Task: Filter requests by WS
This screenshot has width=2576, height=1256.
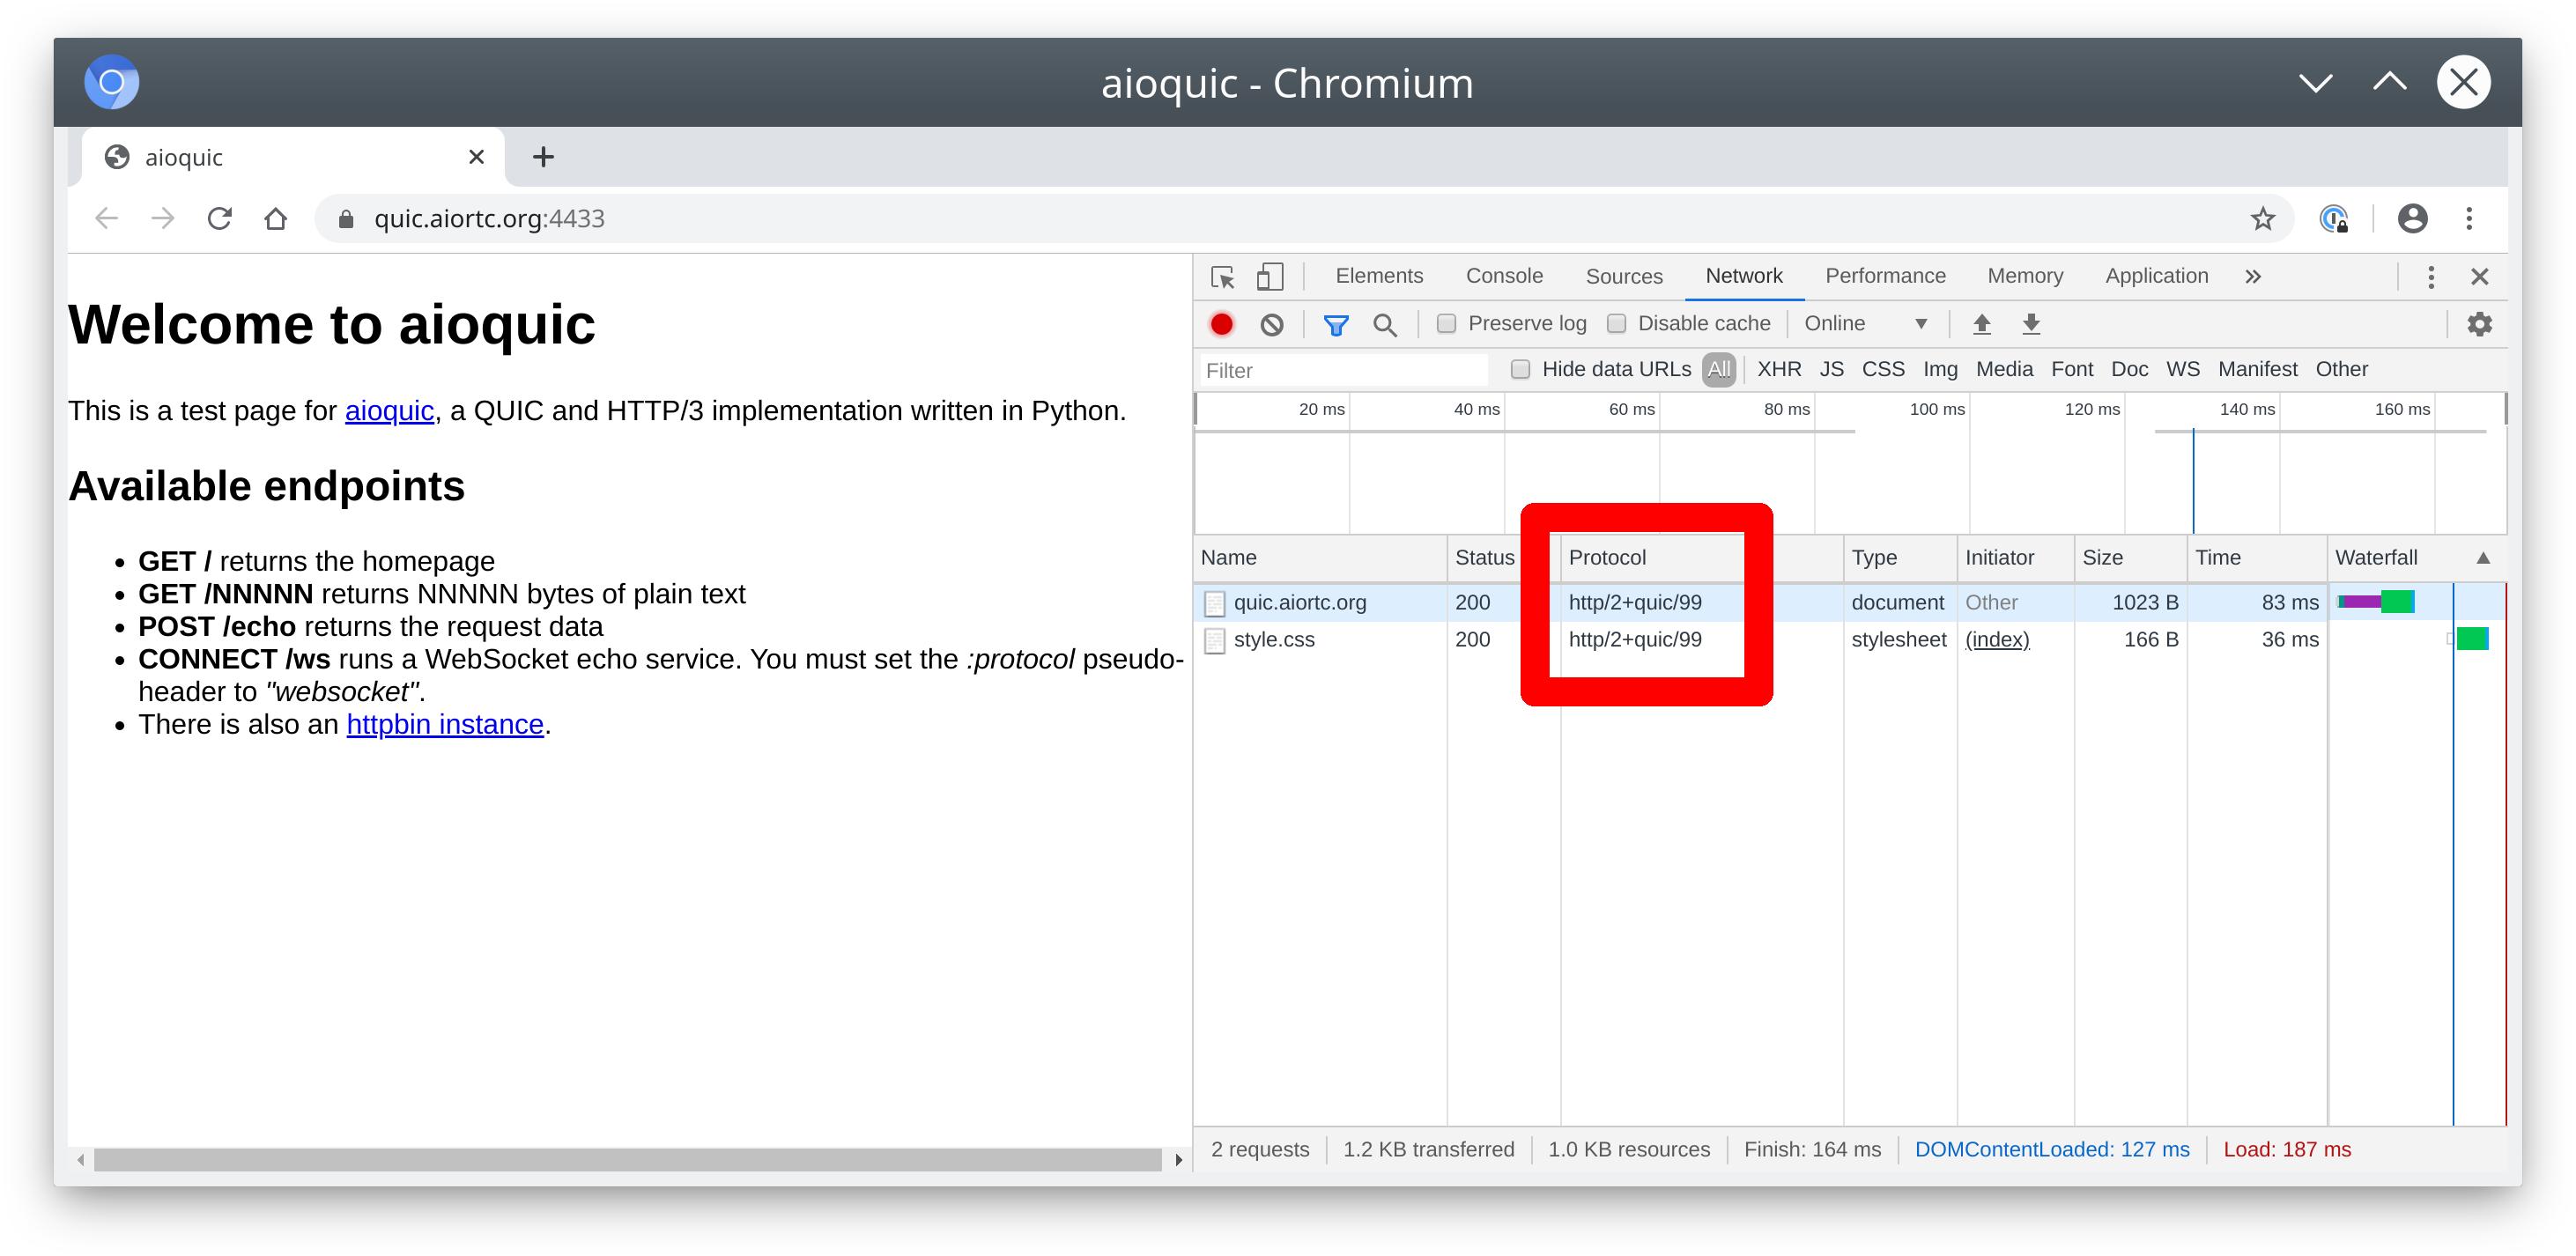Action: pos(2183,370)
